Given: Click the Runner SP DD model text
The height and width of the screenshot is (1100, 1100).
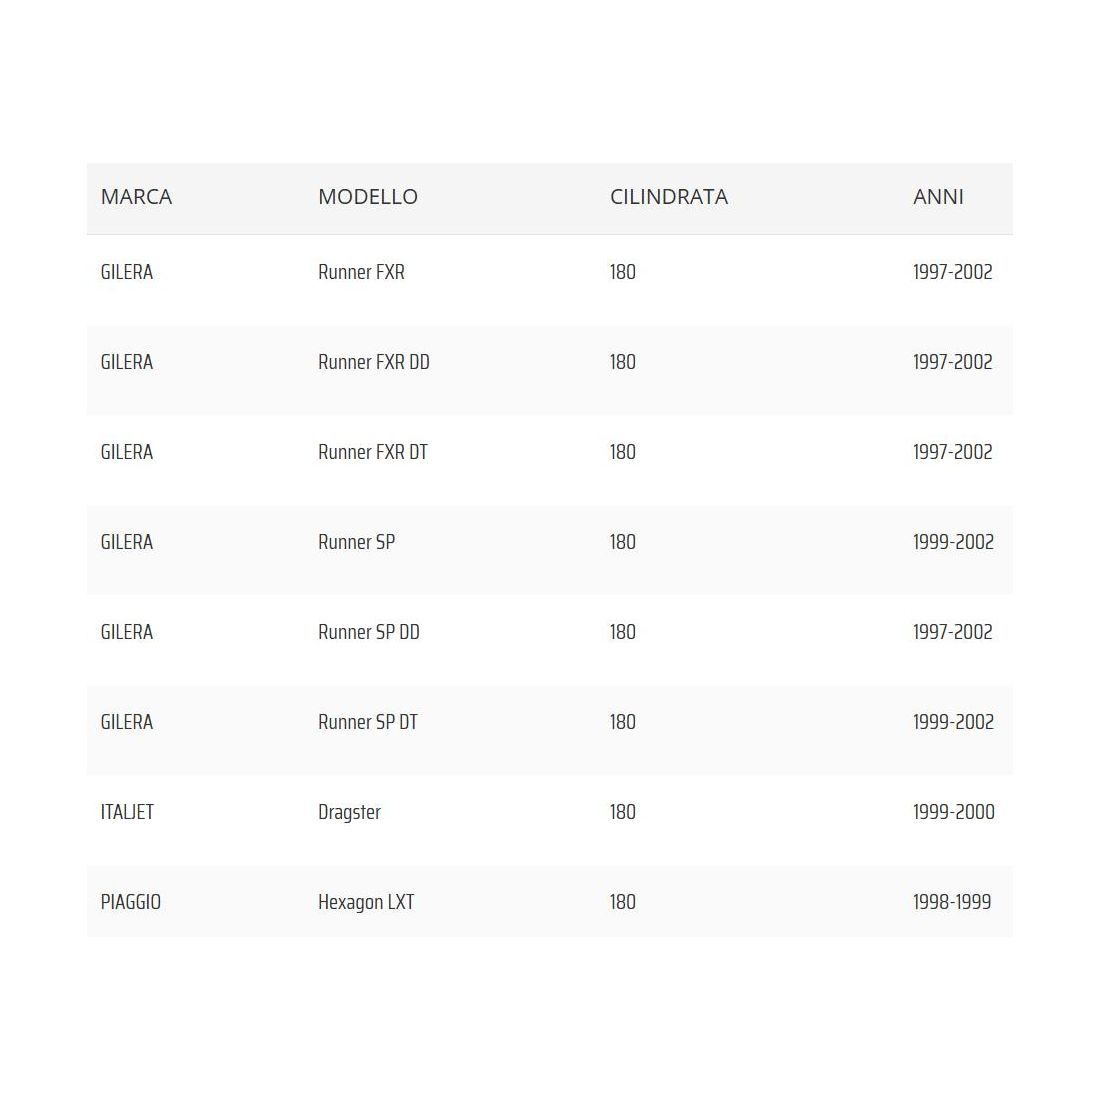Looking at the screenshot, I should click(x=368, y=632).
